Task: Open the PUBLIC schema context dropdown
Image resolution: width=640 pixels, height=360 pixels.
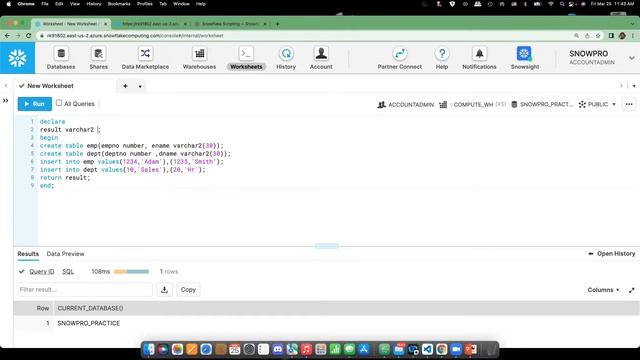Action: pyautogui.click(x=597, y=104)
